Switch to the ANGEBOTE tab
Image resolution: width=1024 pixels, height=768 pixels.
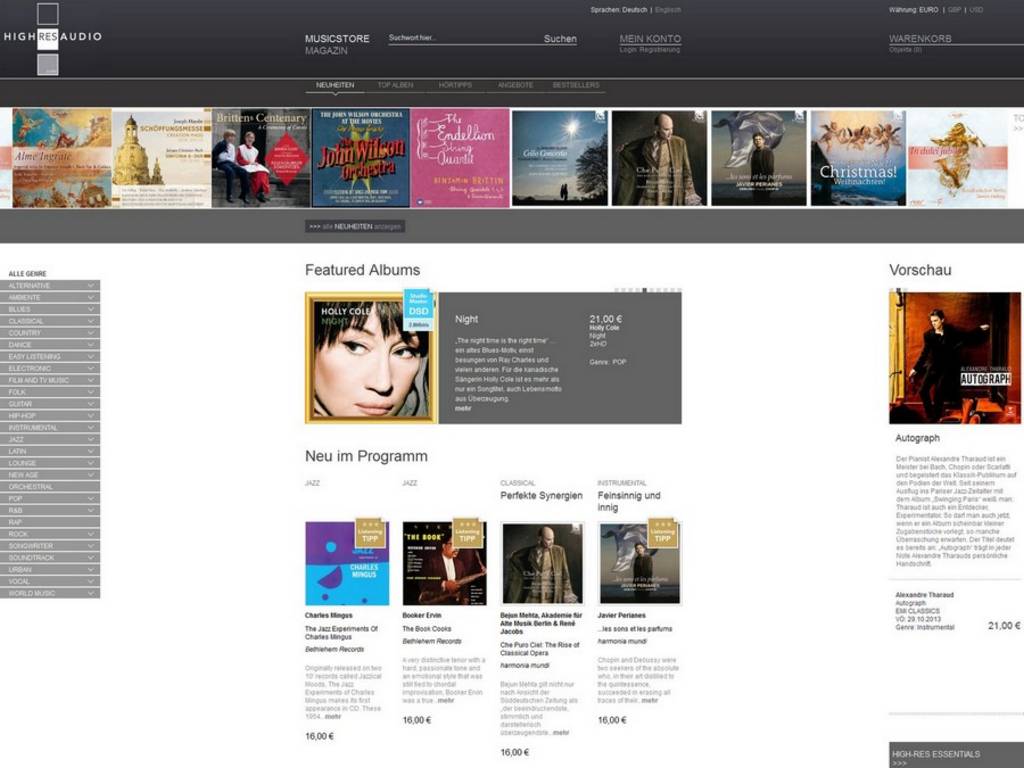coord(515,85)
